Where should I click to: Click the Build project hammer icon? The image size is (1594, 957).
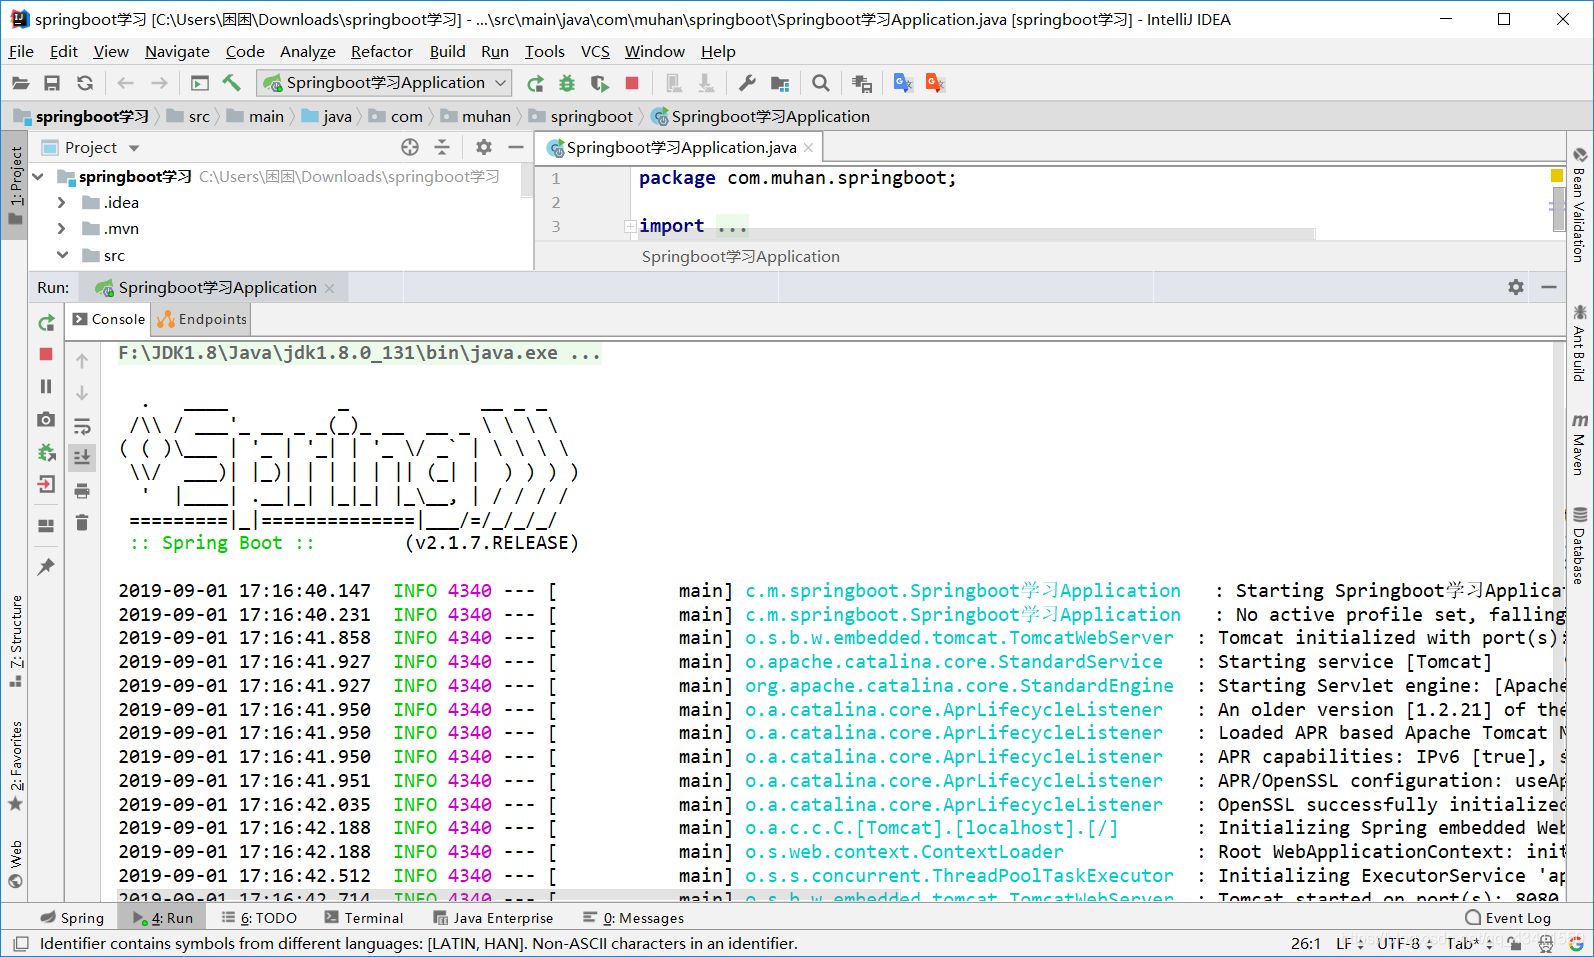tap(232, 83)
